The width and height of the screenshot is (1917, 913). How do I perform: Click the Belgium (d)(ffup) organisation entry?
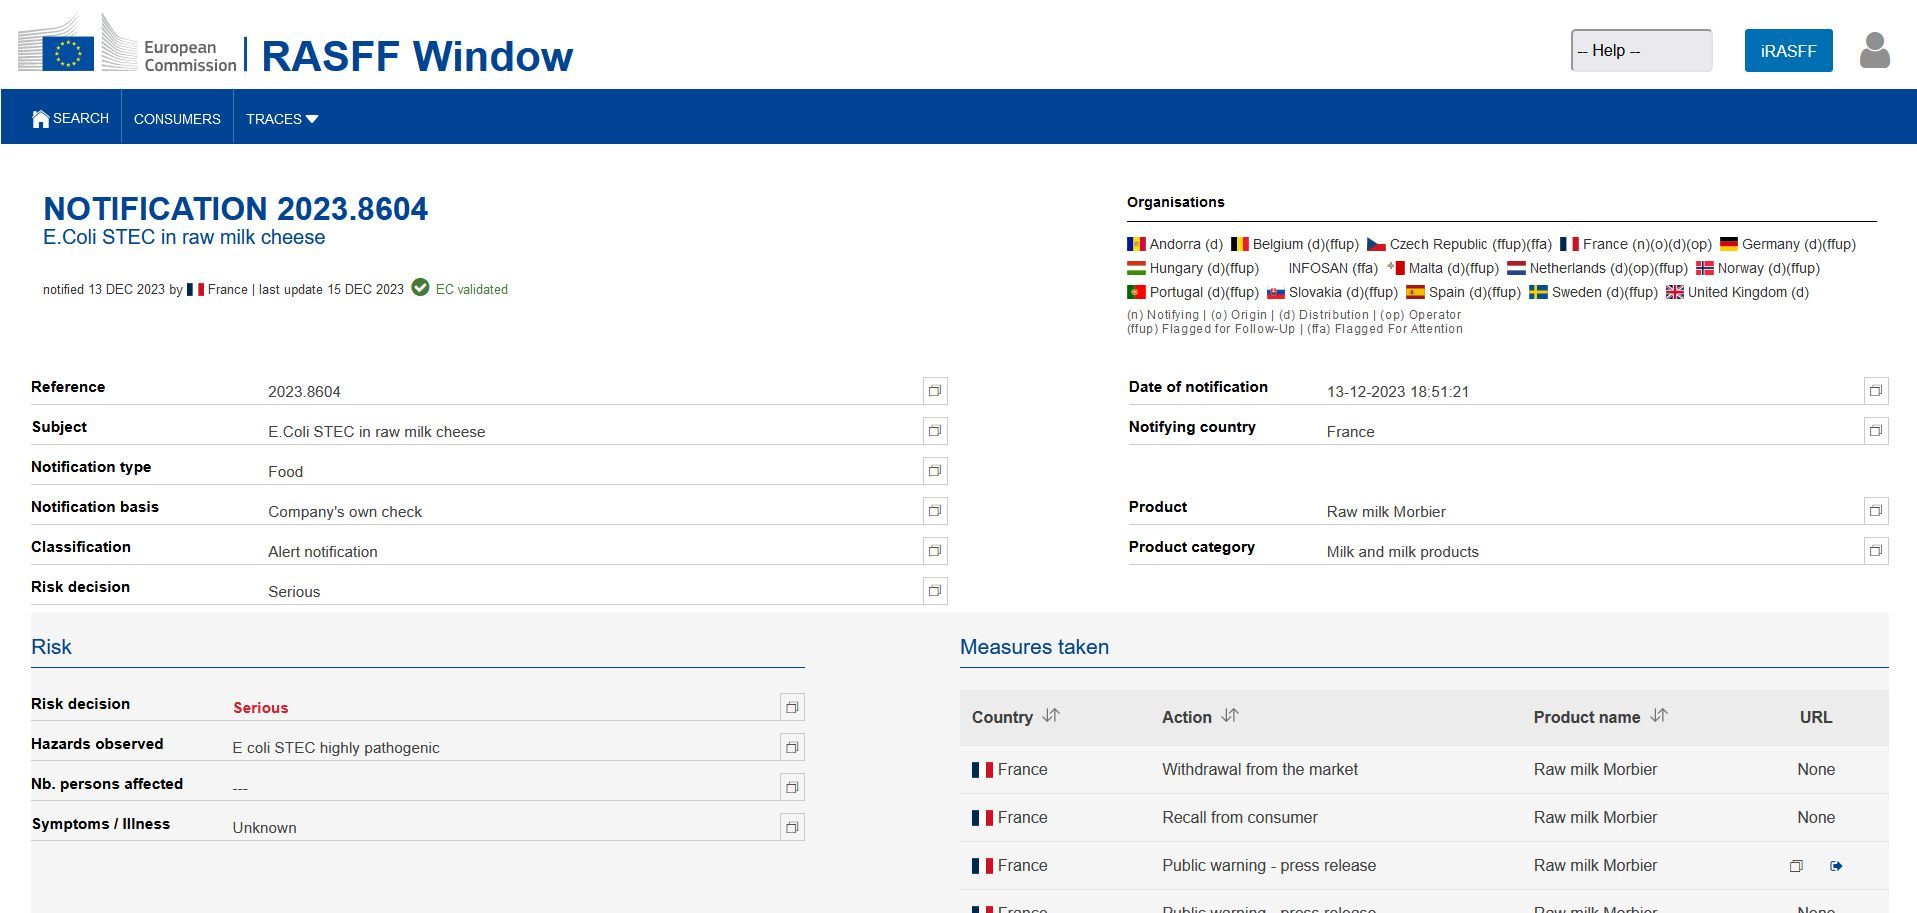point(1294,244)
